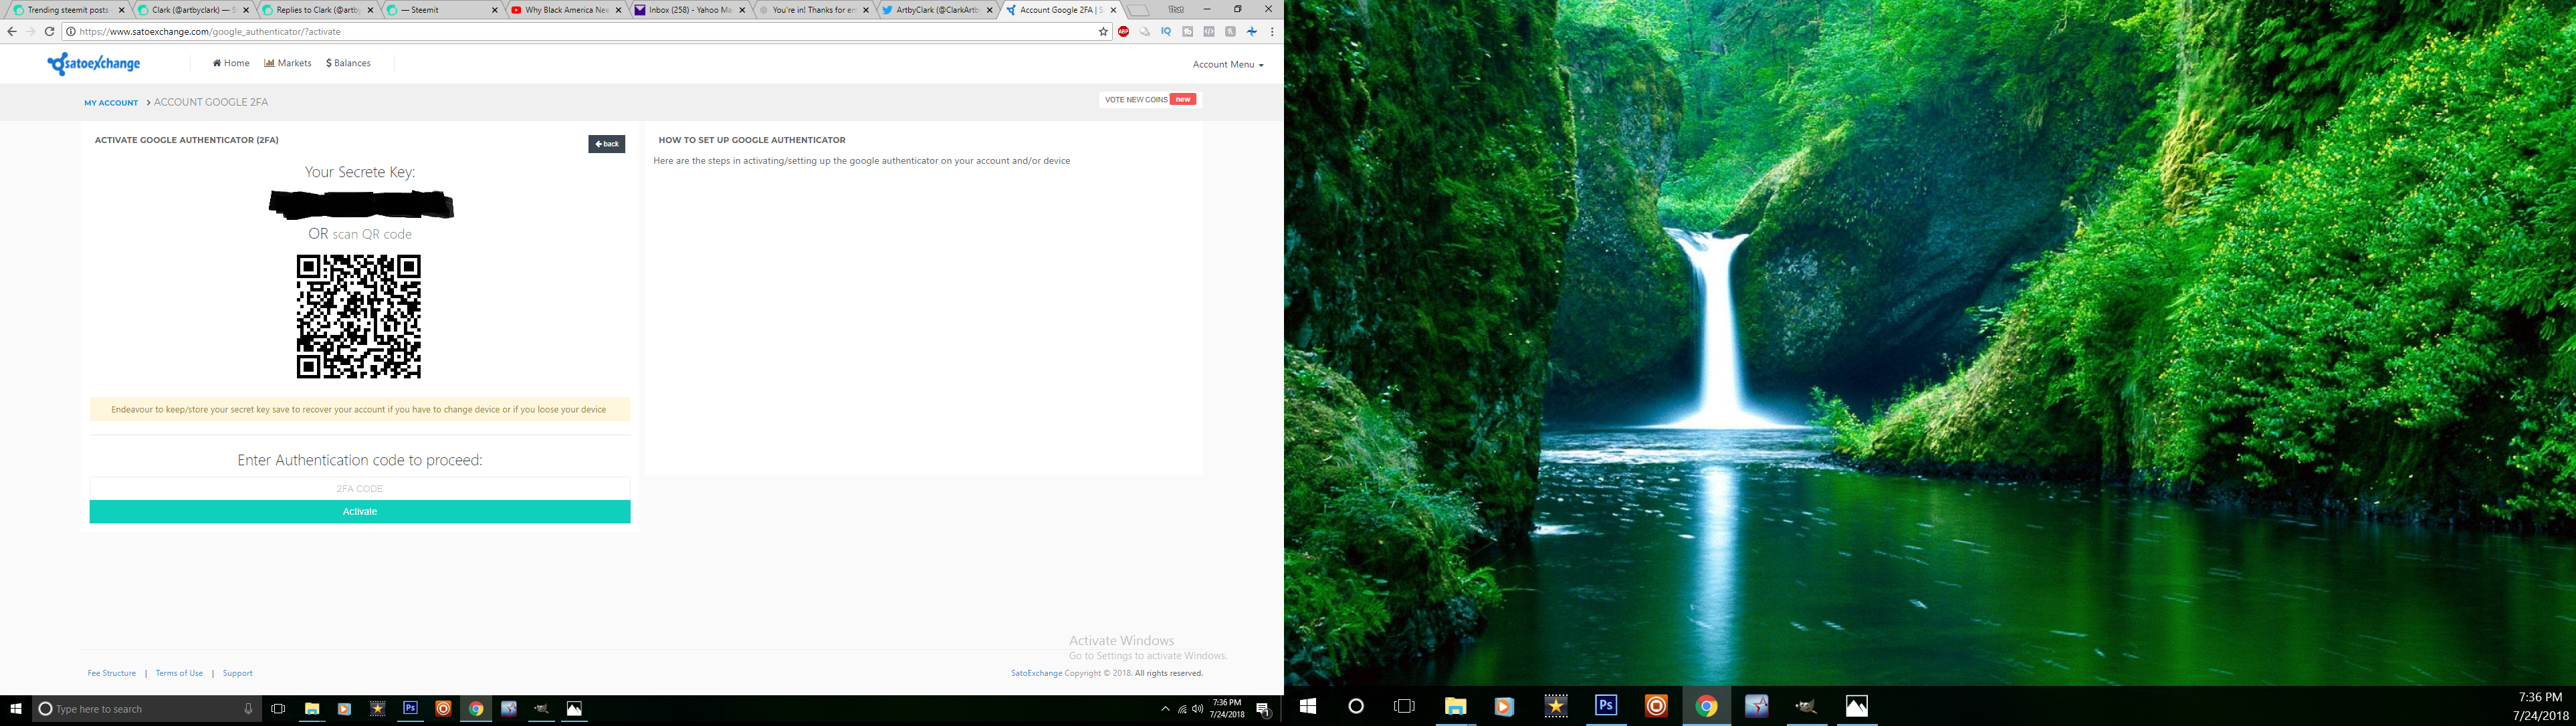Image resolution: width=2576 pixels, height=726 pixels.
Task: Click the satoexchange logo
Action: [94, 64]
